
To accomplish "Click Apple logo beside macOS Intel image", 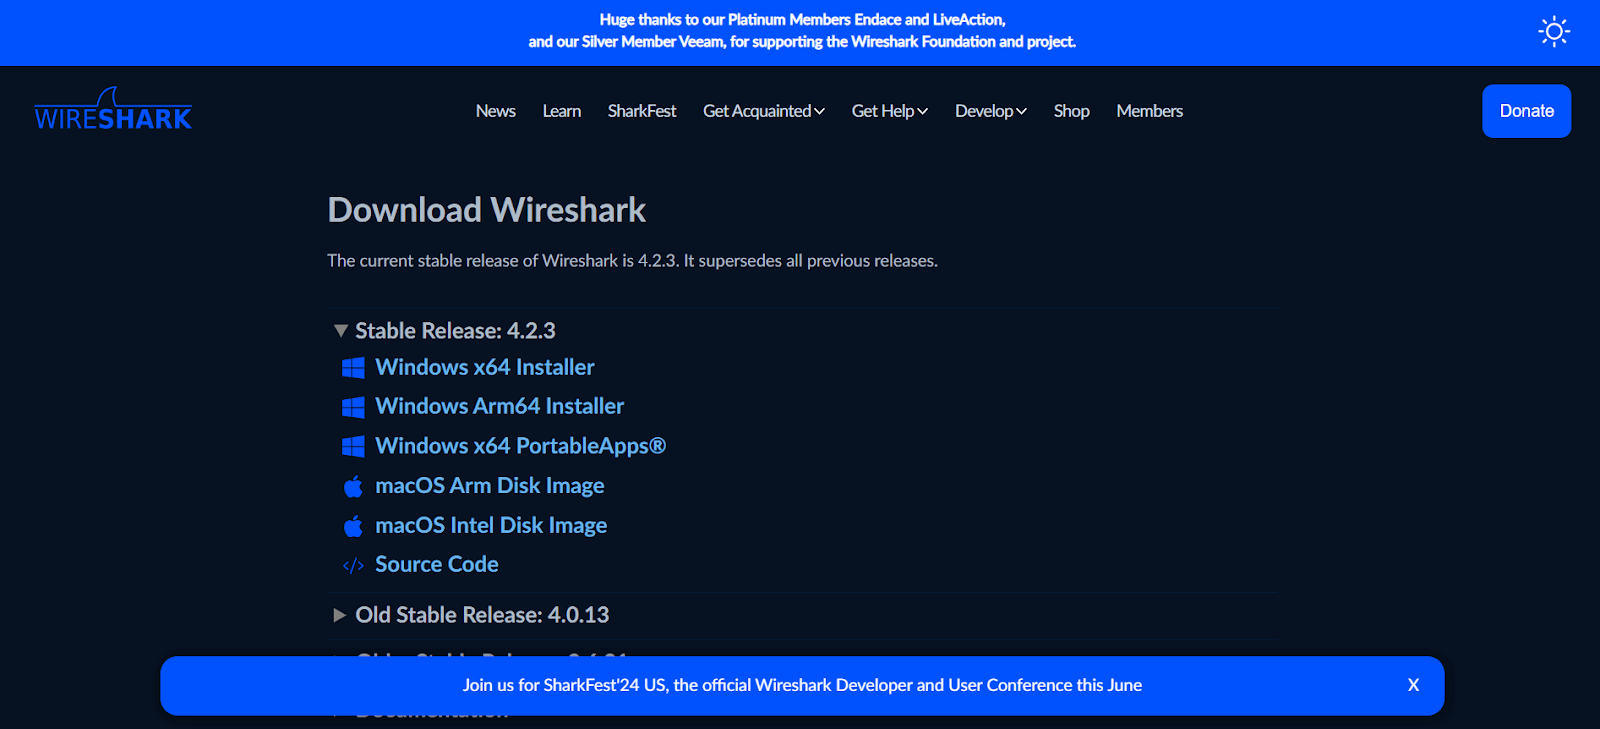I will tap(353, 526).
